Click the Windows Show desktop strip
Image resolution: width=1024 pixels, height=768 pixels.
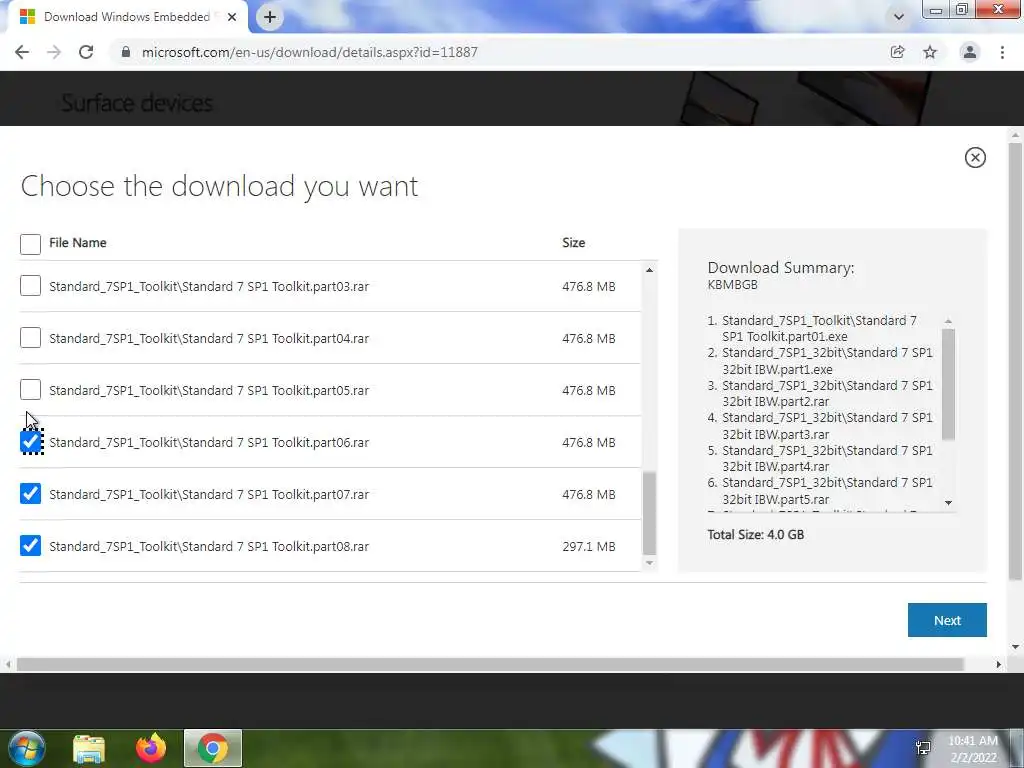click(x=1017, y=748)
